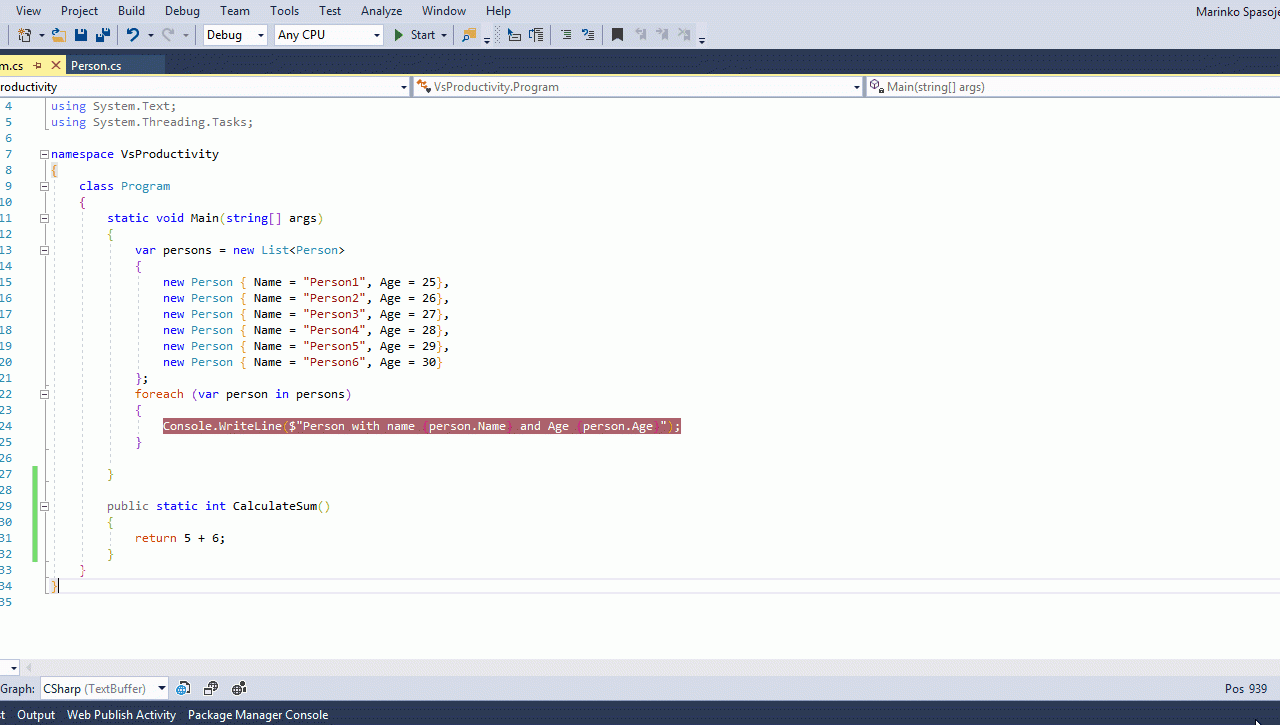Image resolution: width=1280 pixels, height=725 pixels.
Task: Switch to the Person.cs tab
Action: pyautogui.click(x=96, y=65)
